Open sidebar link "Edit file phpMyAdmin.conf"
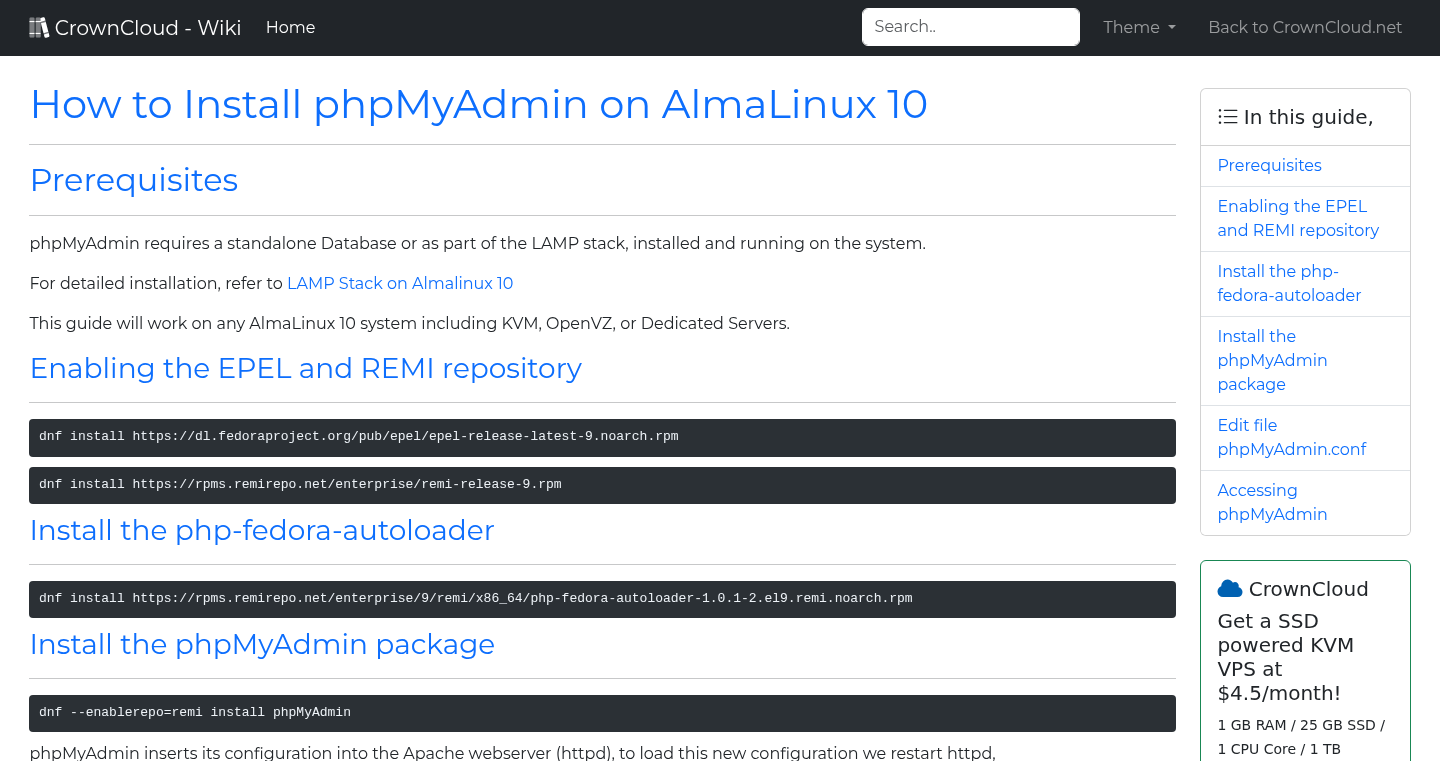Screen dimensions: 1440x761 [1291, 437]
